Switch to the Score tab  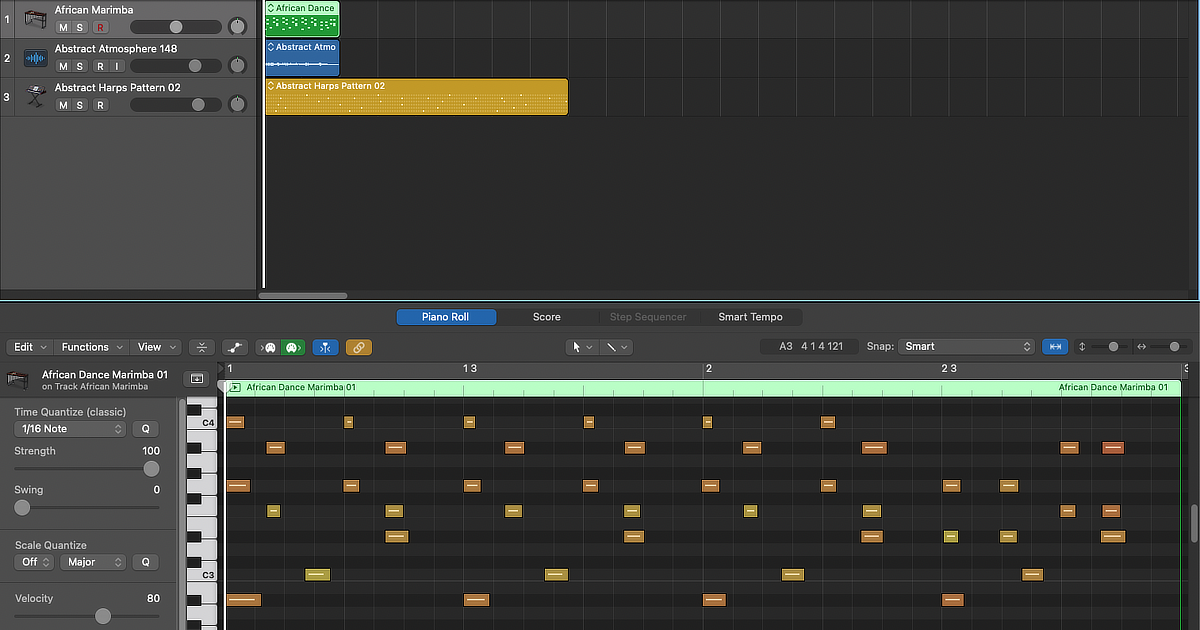[546, 317]
